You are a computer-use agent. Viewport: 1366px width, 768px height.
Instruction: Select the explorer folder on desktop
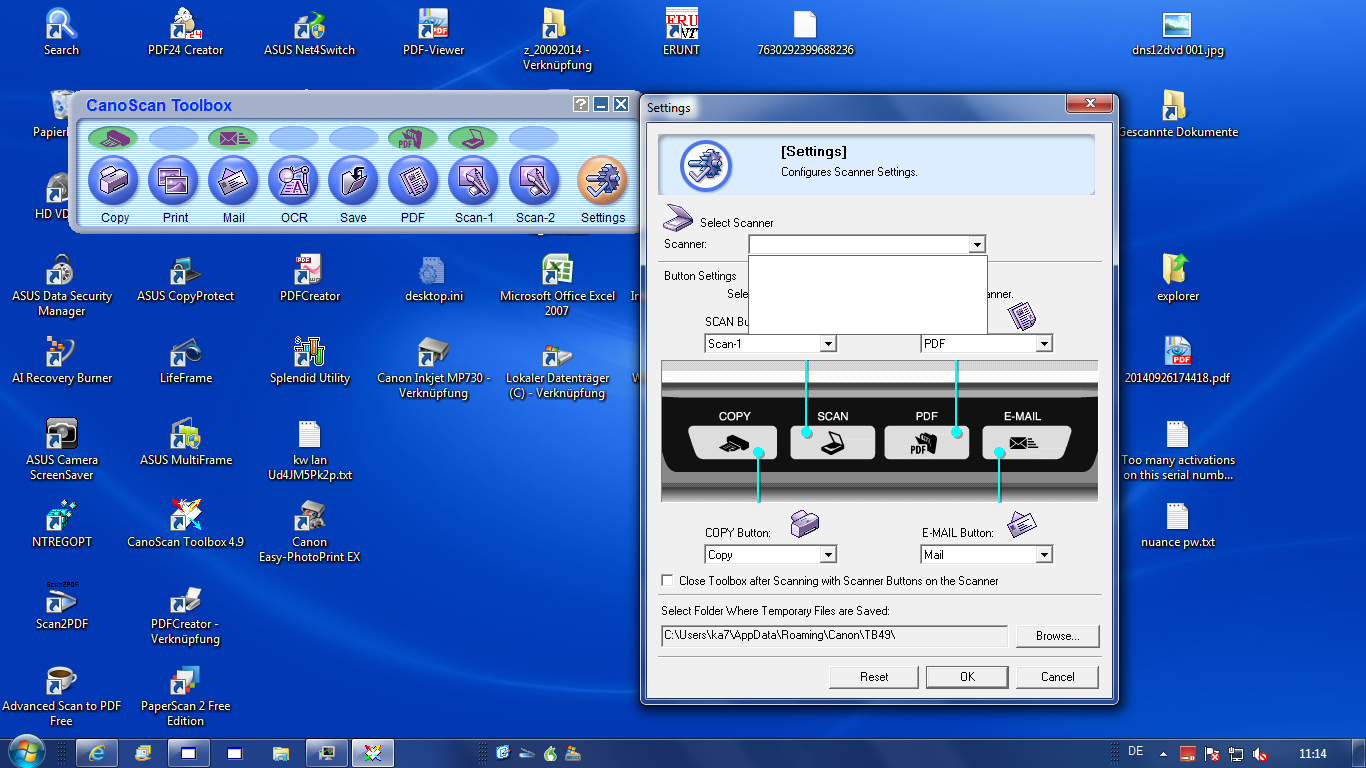coord(1177,279)
